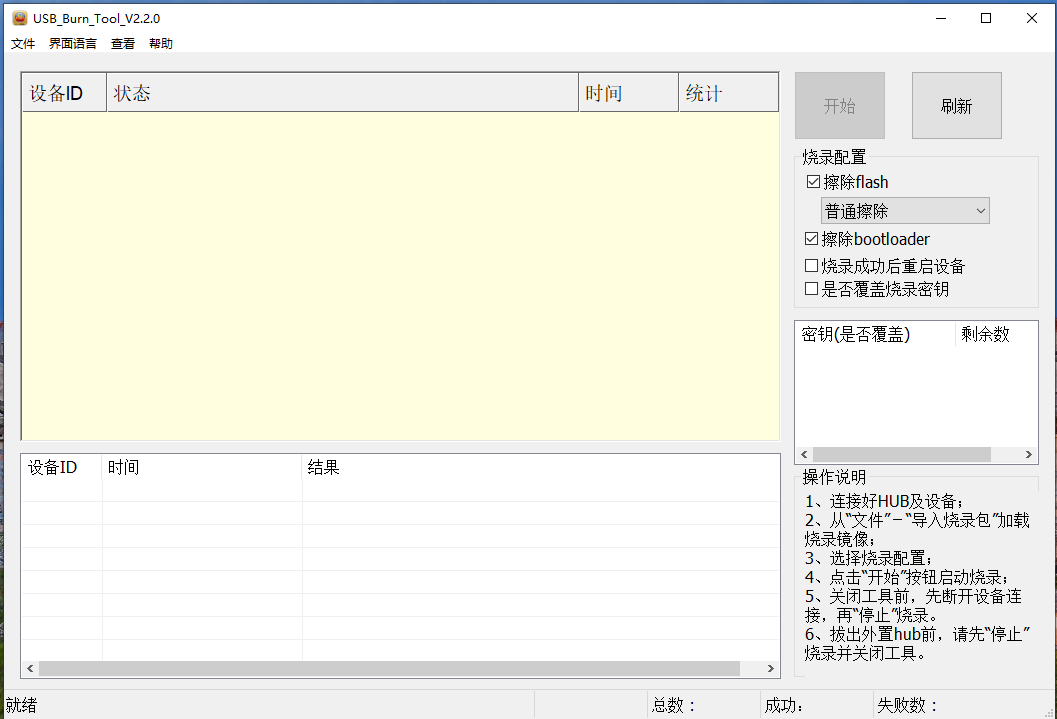Enable 烧录成功后重启设备 option

812,265
